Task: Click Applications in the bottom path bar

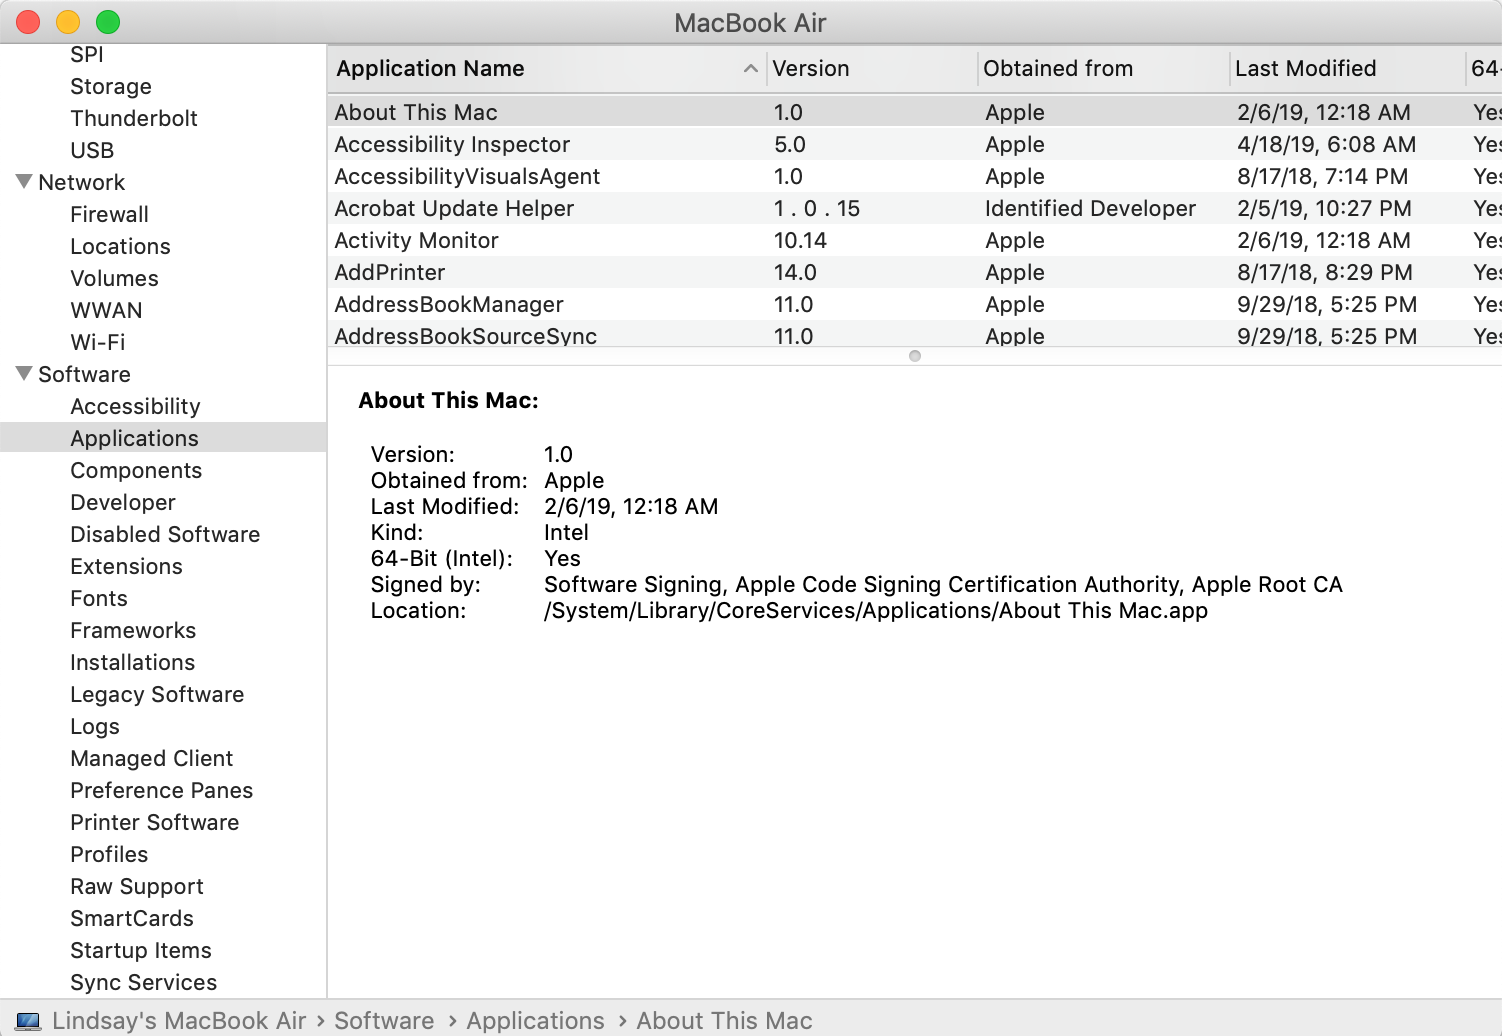Action: [x=535, y=1021]
